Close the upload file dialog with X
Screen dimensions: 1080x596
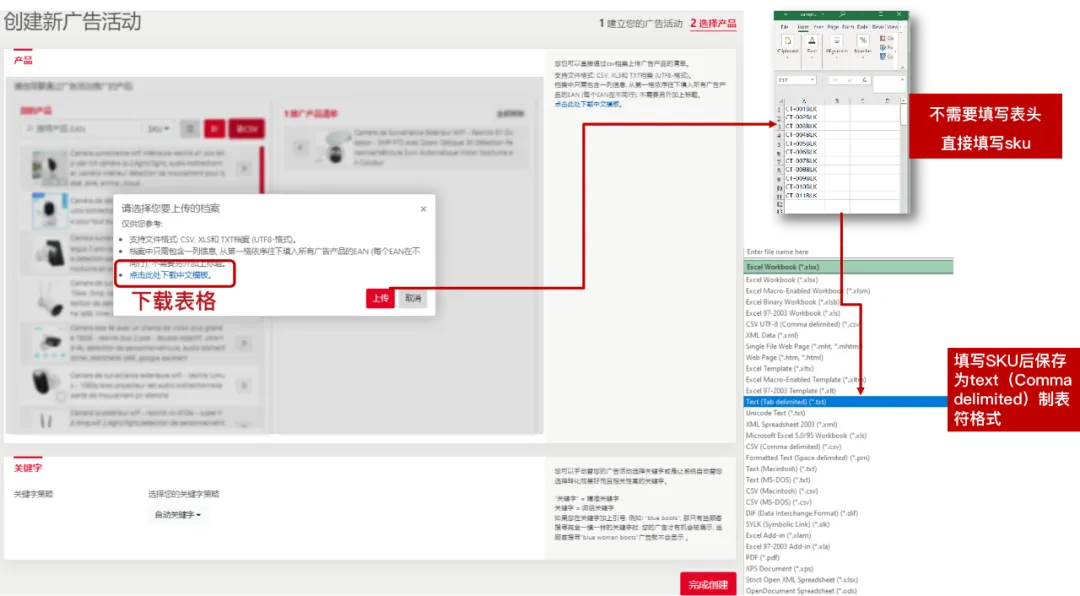coord(423,209)
